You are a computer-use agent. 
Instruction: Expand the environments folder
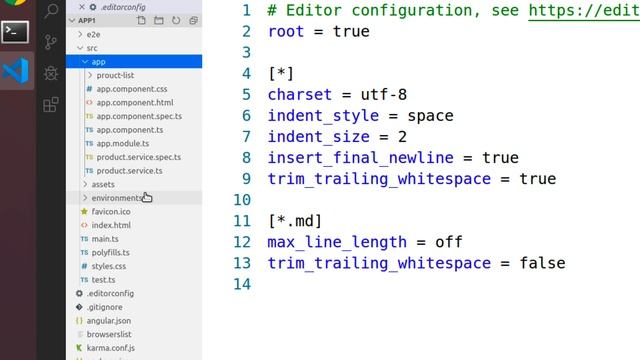pos(85,198)
